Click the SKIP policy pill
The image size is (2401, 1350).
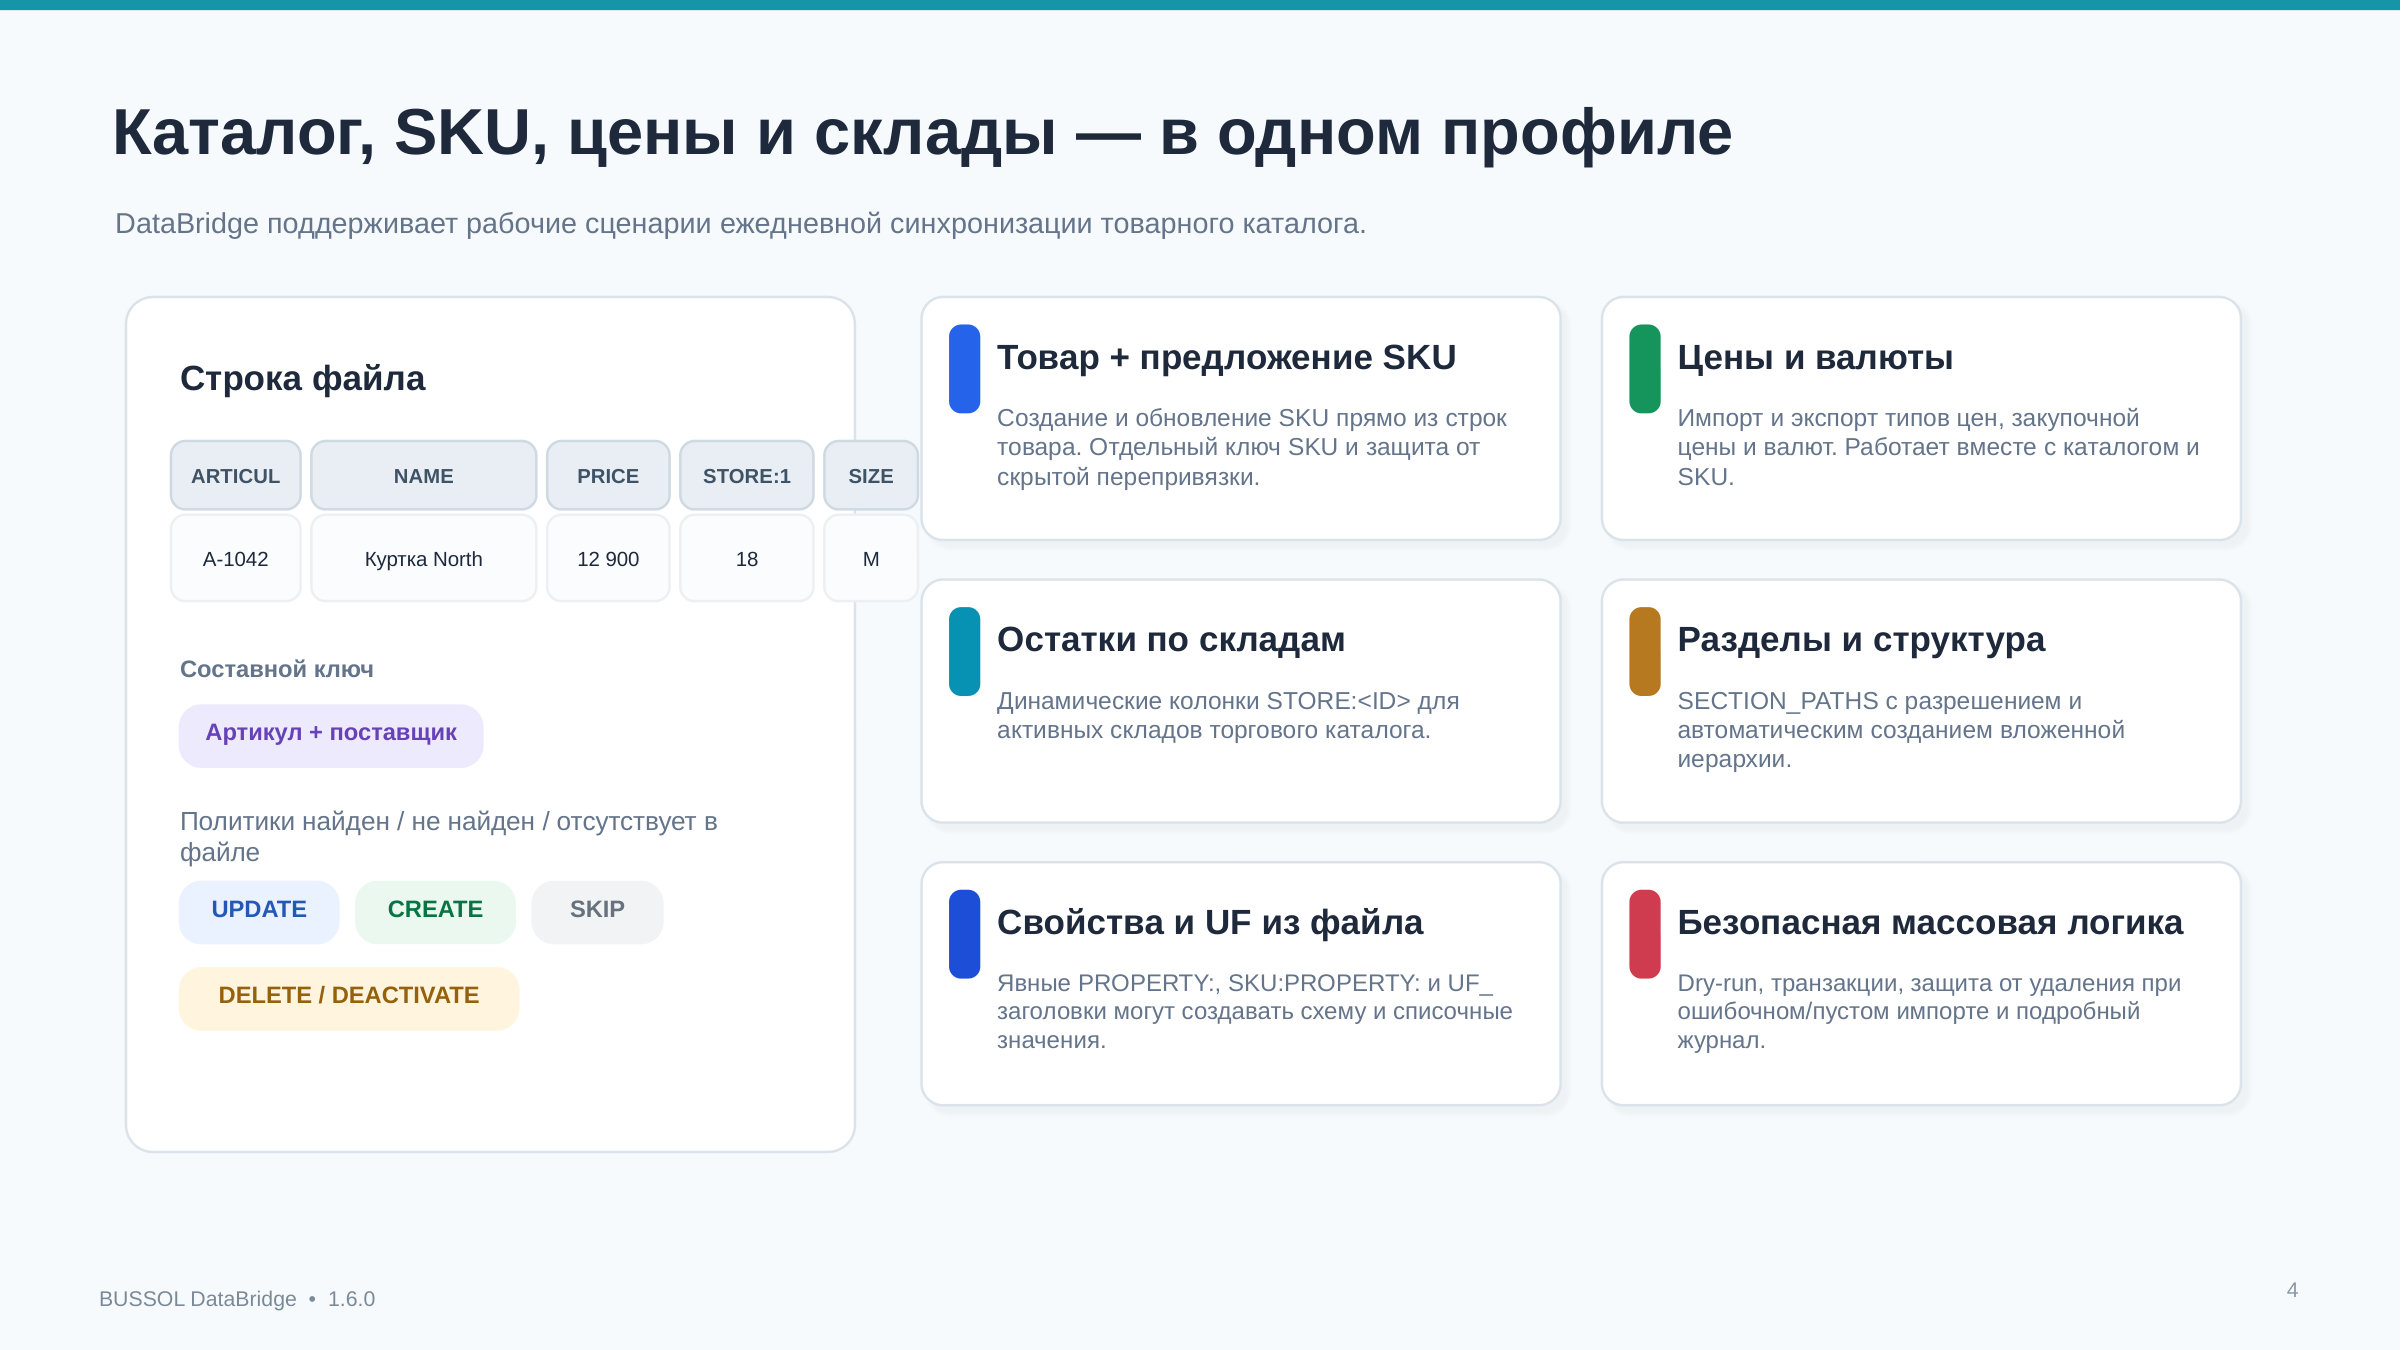click(x=597, y=911)
